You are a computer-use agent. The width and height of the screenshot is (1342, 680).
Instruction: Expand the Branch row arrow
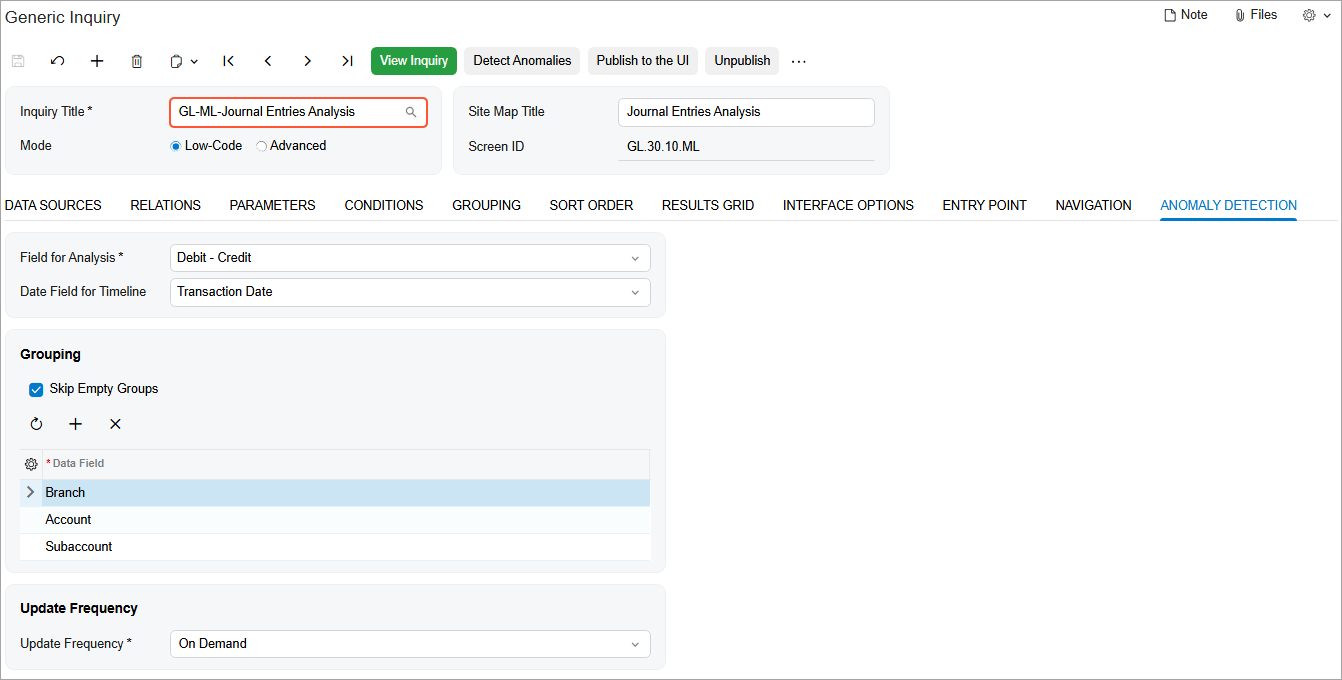pos(30,492)
